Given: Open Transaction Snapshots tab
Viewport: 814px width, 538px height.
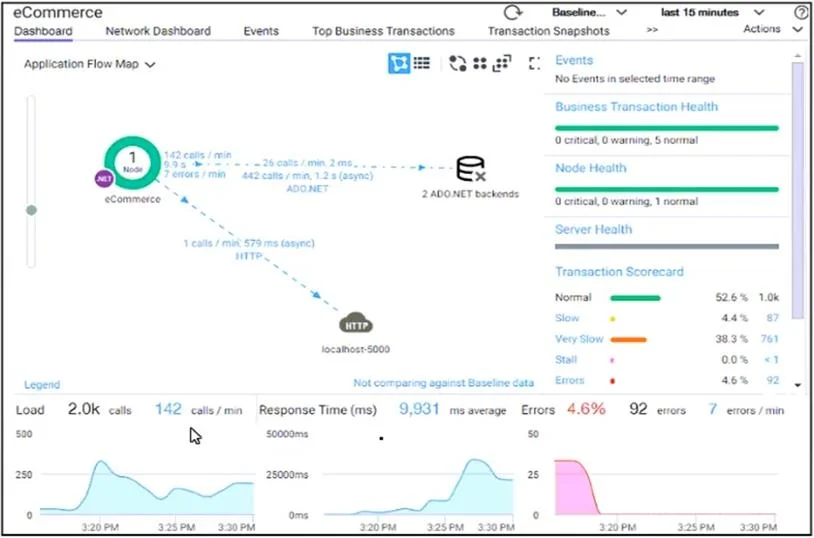Looking at the screenshot, I should (548, 31).
